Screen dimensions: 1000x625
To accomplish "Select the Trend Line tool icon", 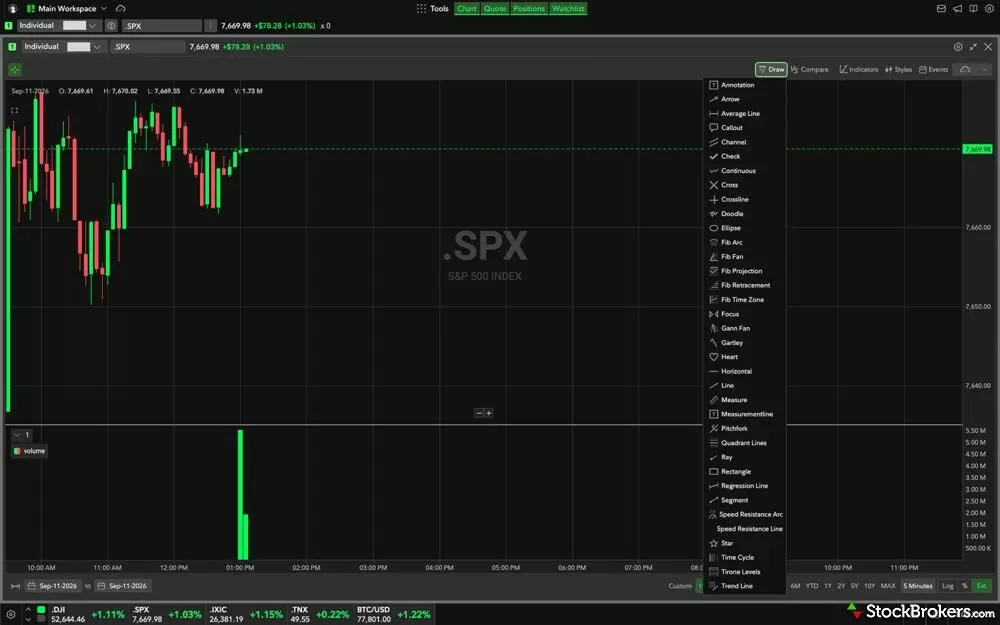I will pyautogui.click(x=714, y=586).
